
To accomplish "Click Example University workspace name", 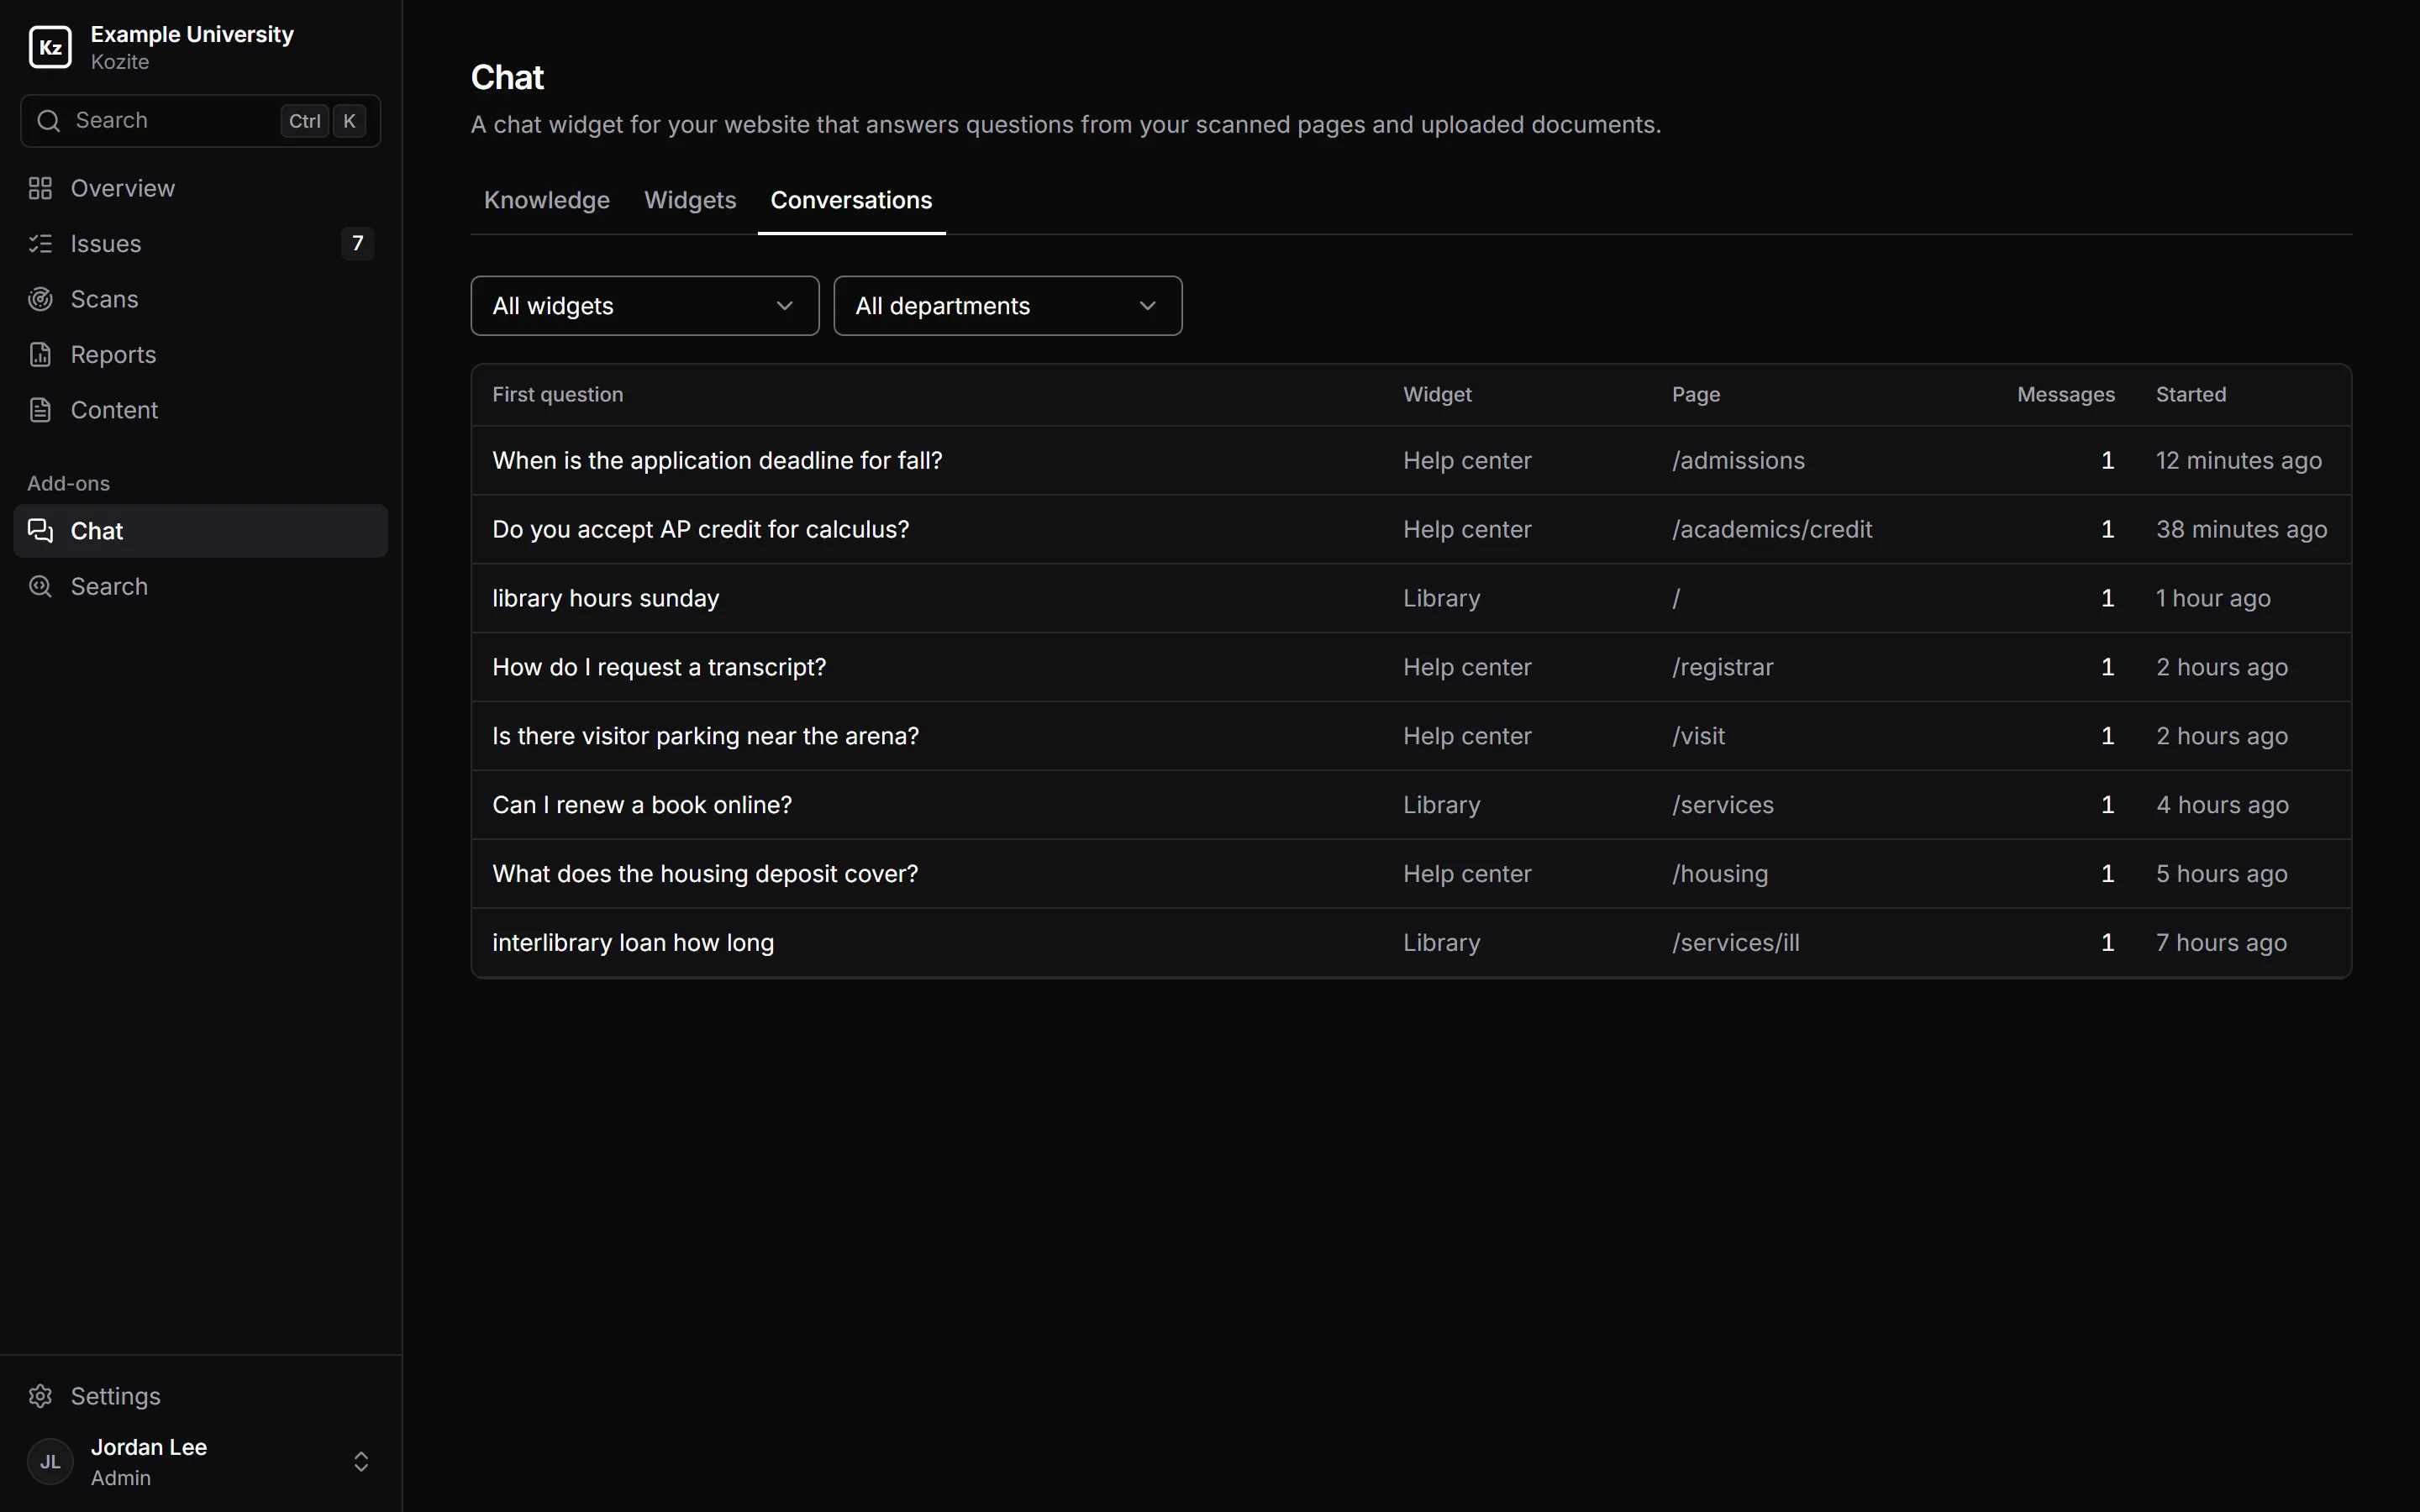I will pyautogui.click(x=192, y=34).
